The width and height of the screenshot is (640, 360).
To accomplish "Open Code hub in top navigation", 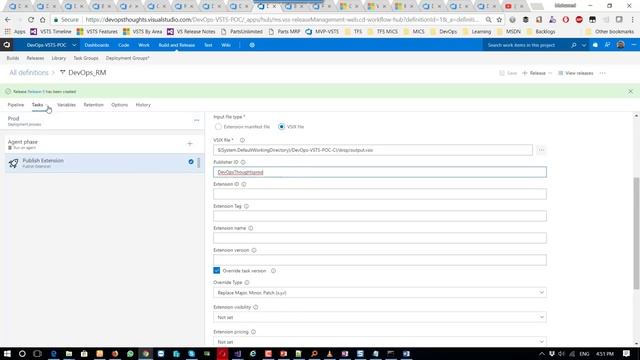I will coord(124,45).
